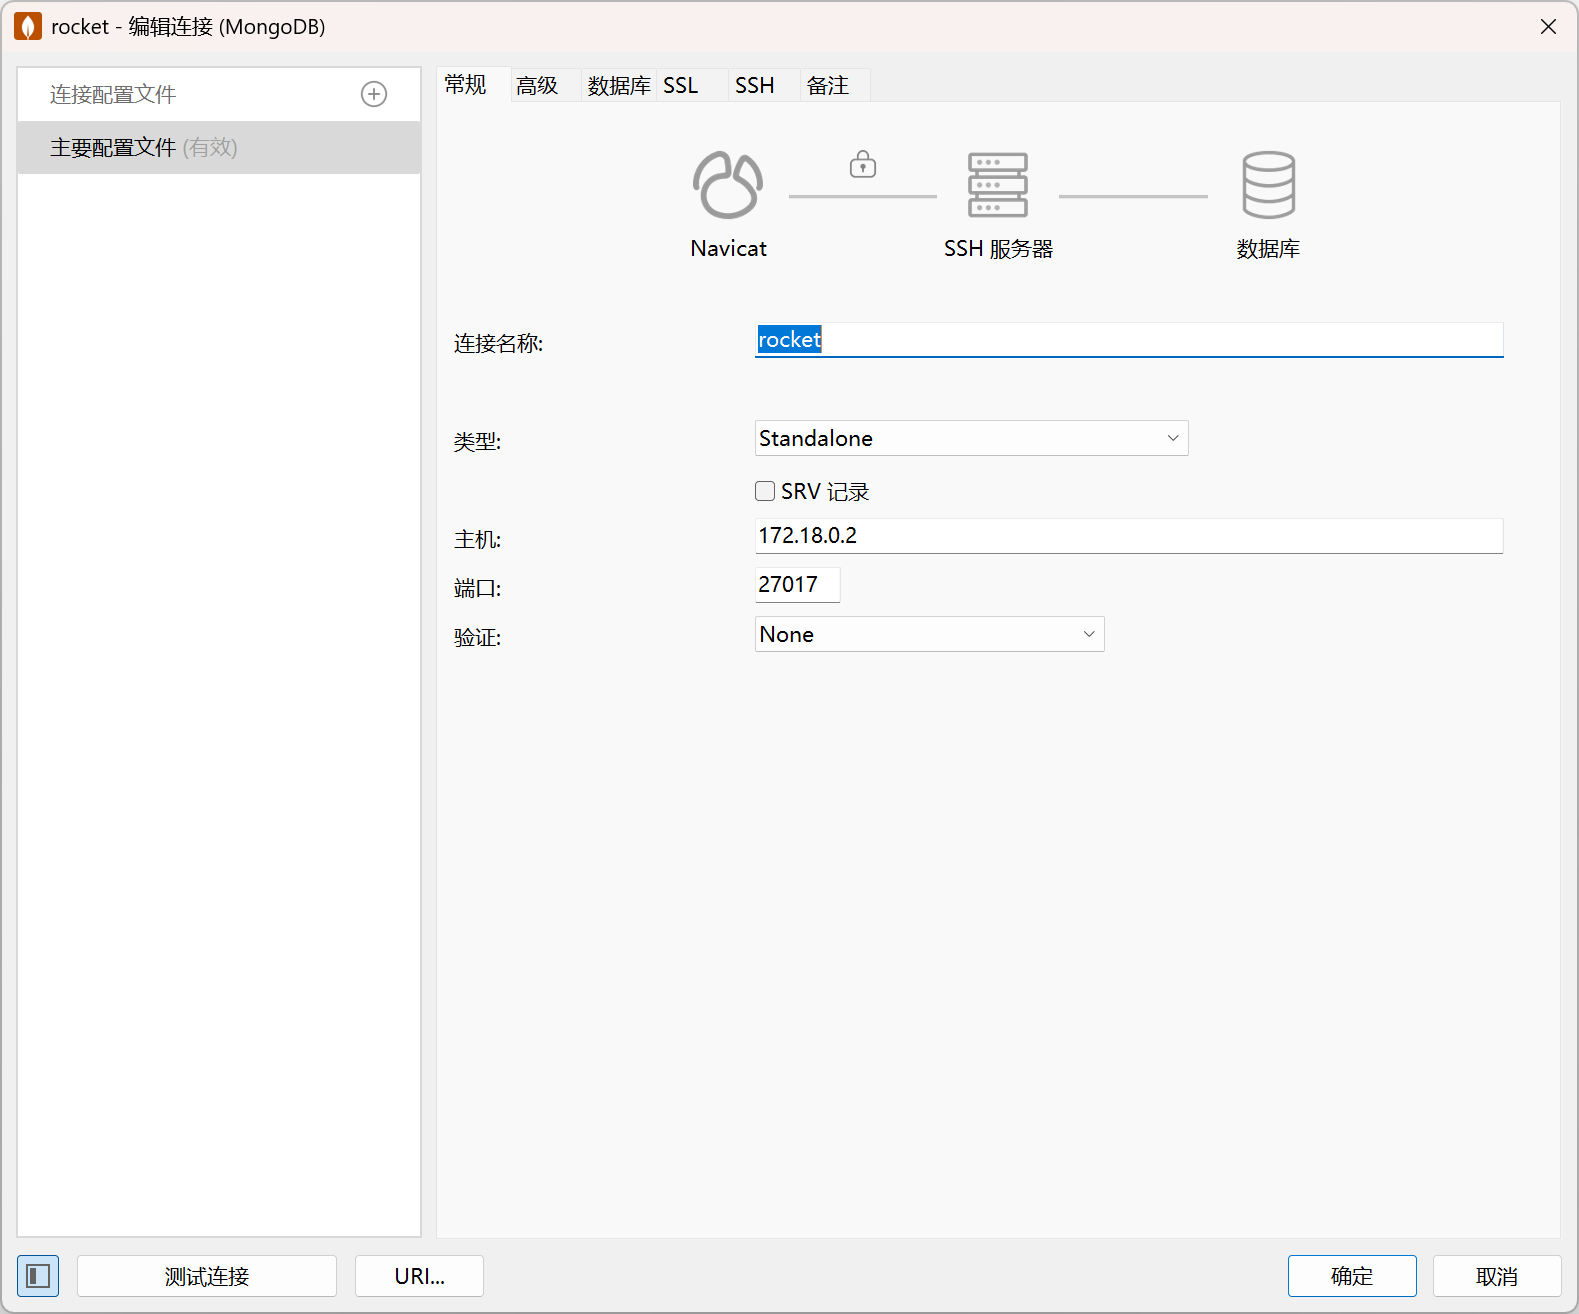
Task: Click the database cylinder icon
Action: point(1268,185)
